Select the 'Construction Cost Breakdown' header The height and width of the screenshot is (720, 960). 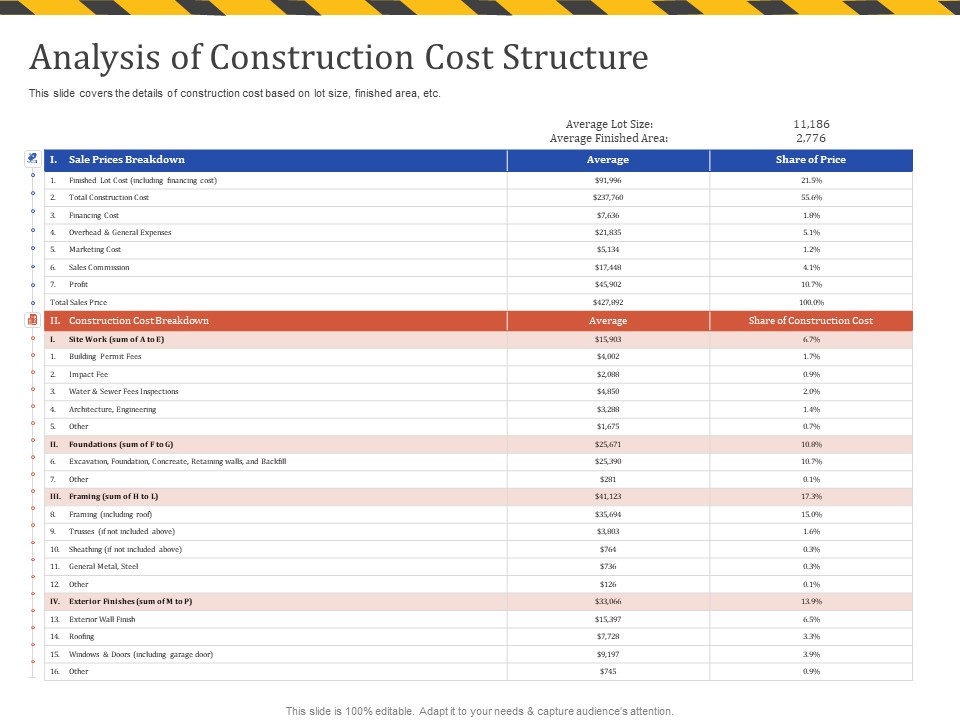(139, 321)
